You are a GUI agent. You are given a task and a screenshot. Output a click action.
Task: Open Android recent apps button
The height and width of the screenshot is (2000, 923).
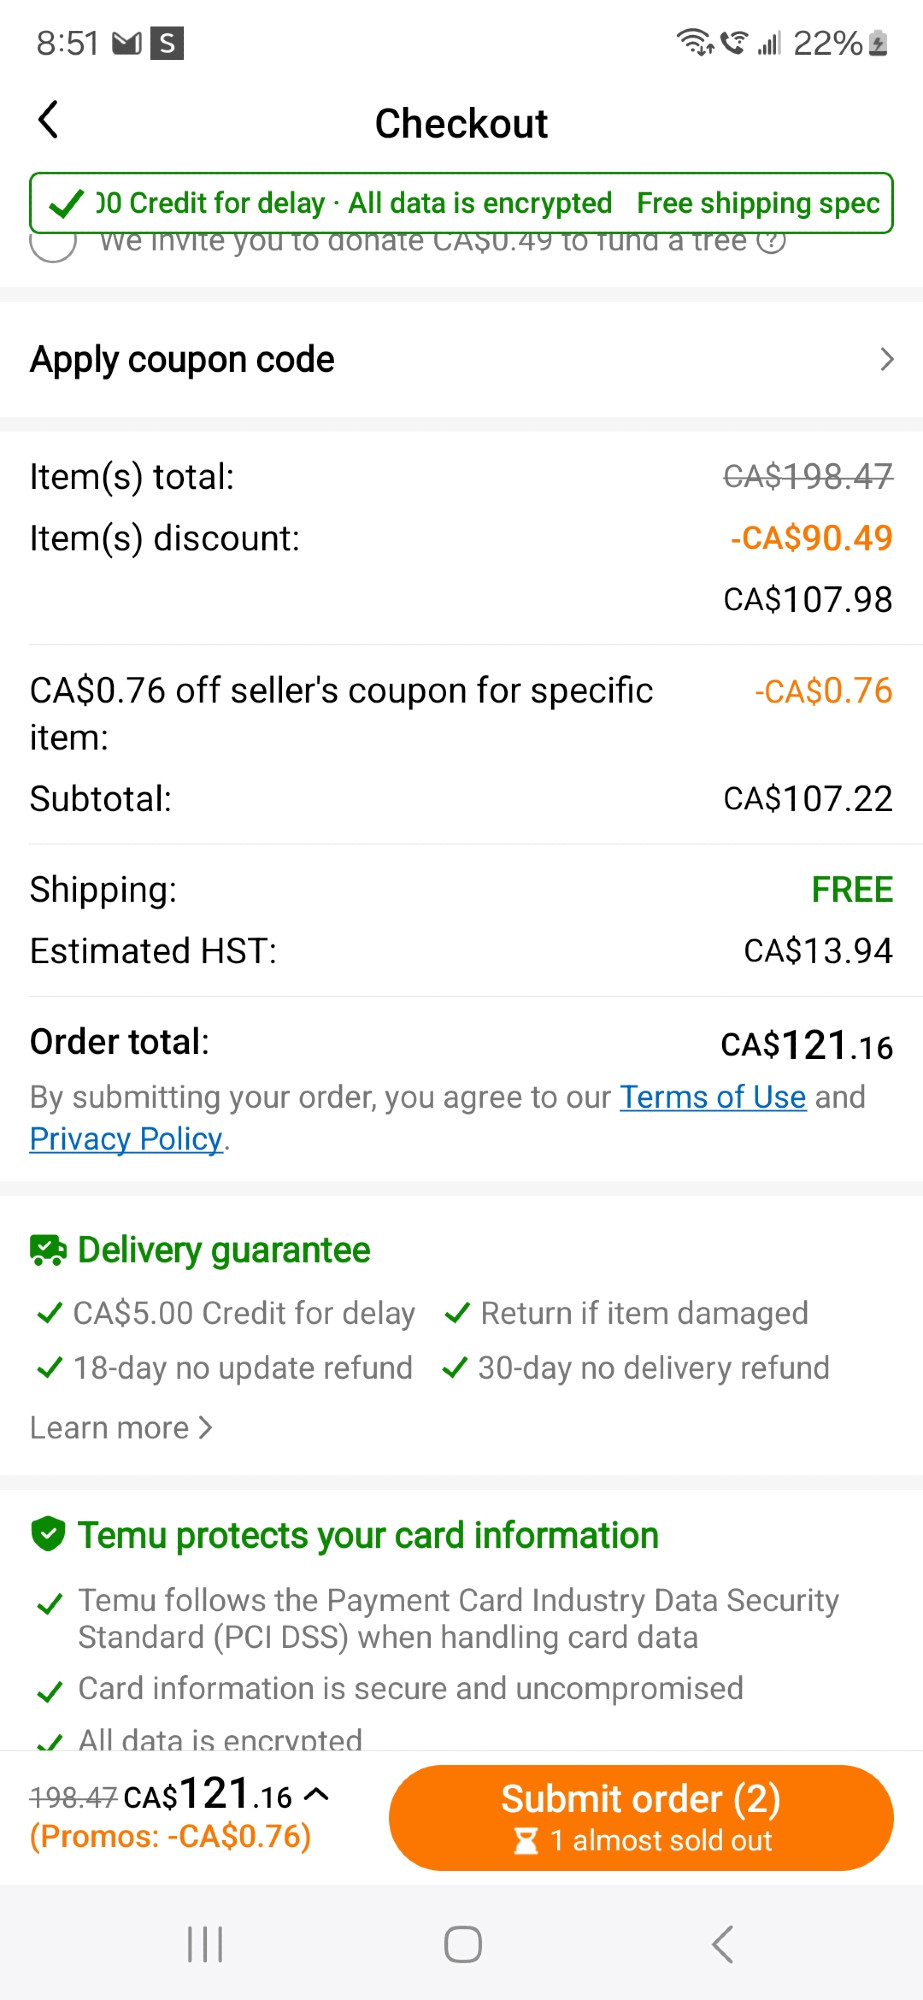[205, 1945]
